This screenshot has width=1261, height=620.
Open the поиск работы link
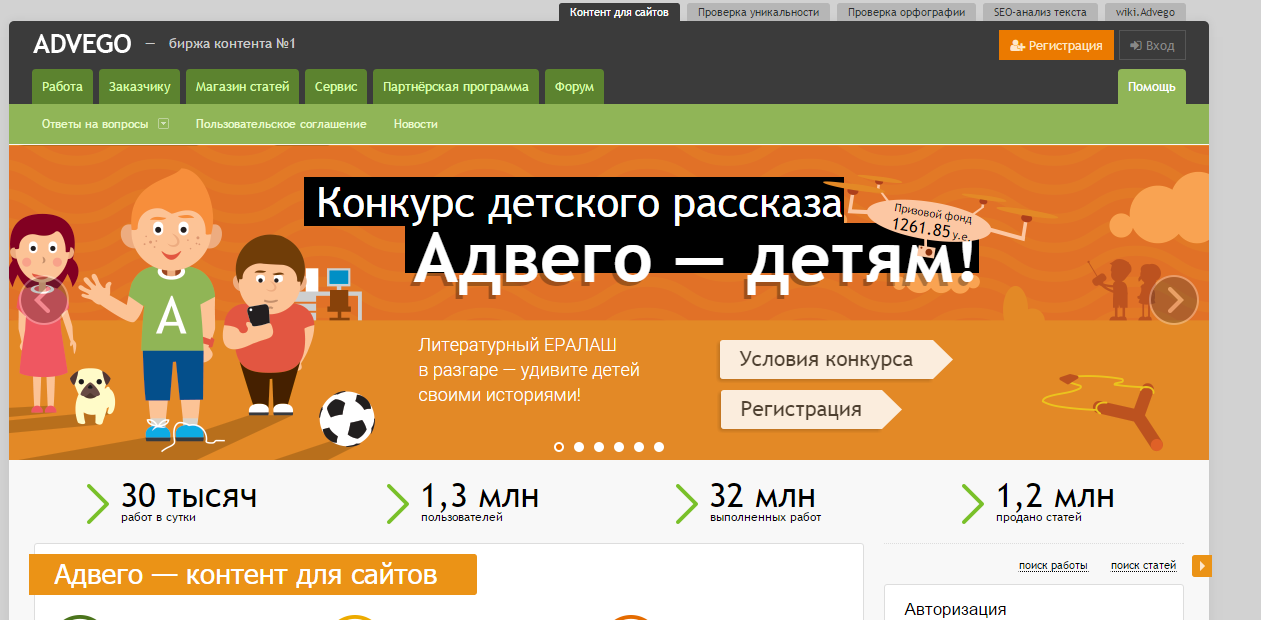pyautogui.click(x=1053, y=566)
